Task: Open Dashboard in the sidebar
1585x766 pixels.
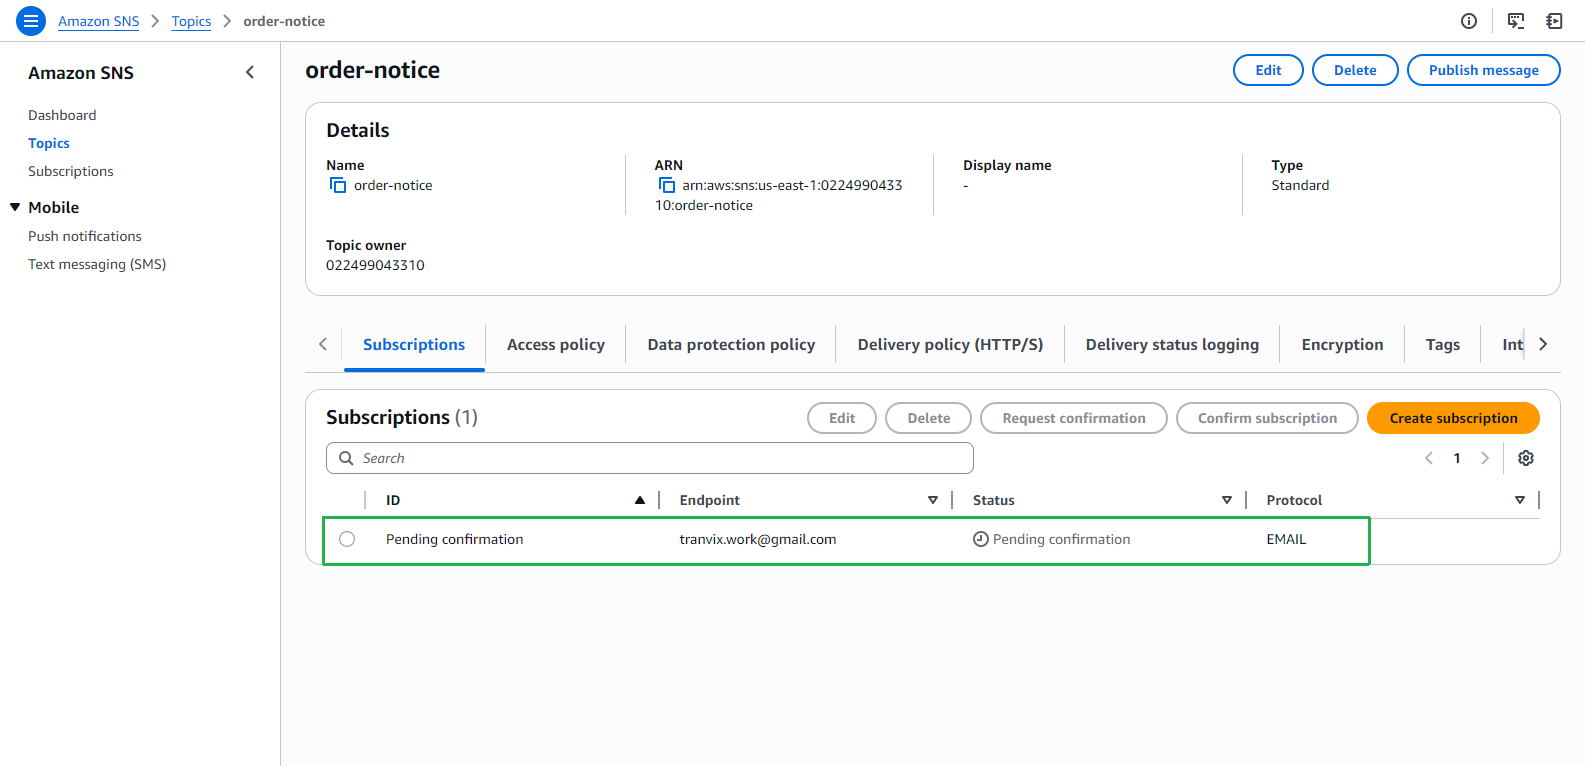Action: [62, 115]
